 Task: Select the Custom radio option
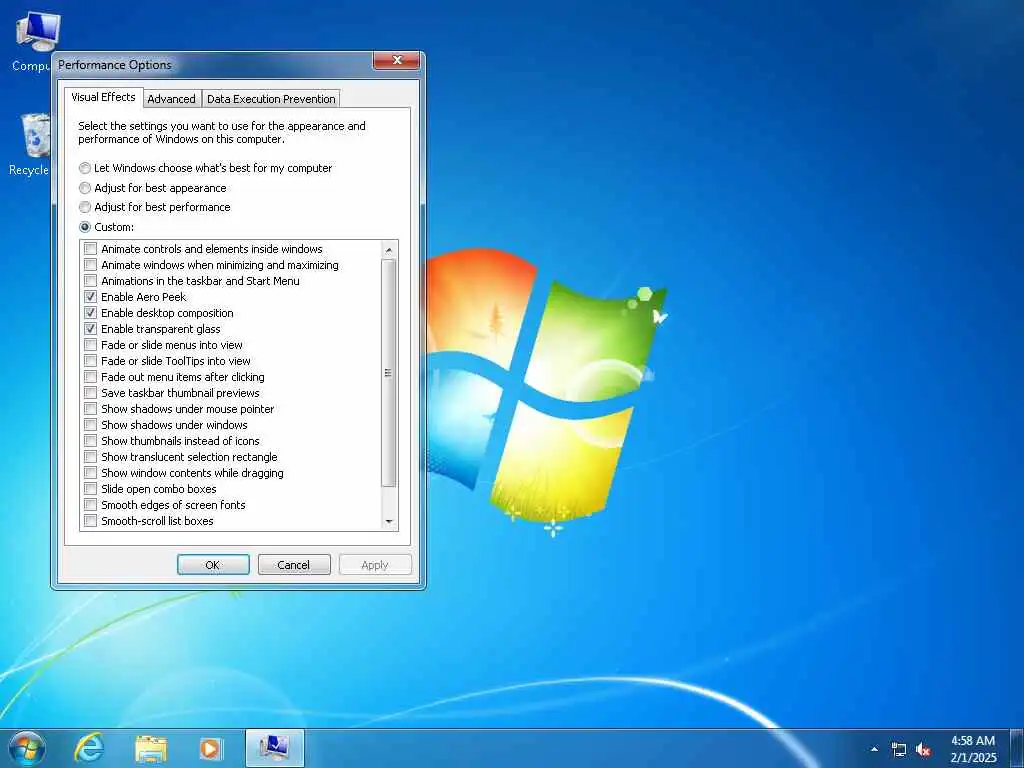click(x=106, y=227)
